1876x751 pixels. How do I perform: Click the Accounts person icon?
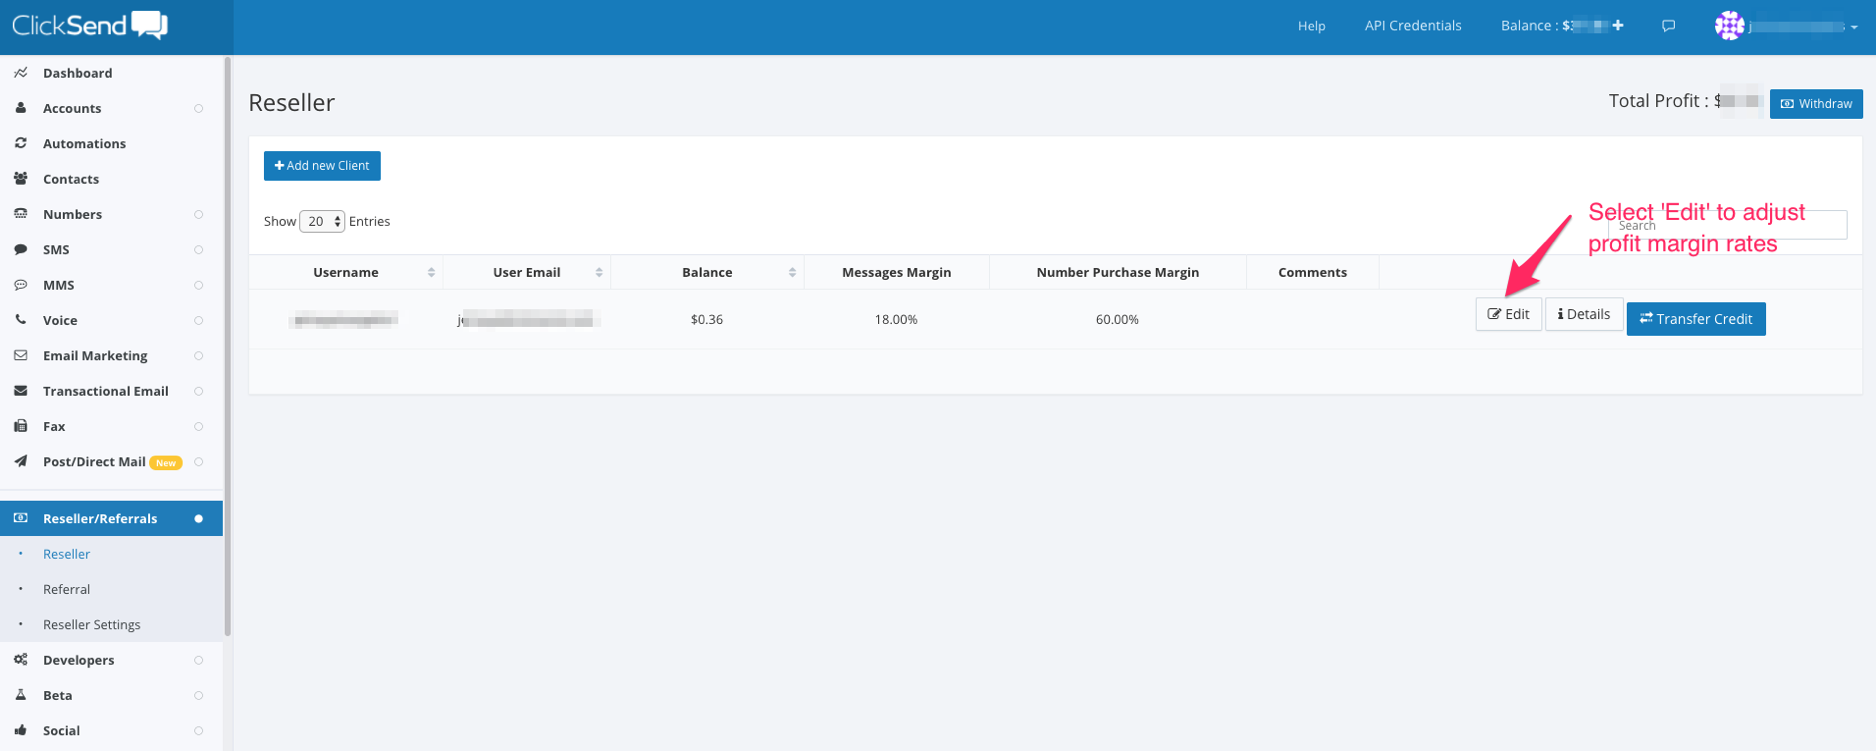pyautogui.click(x=21, y=108)
